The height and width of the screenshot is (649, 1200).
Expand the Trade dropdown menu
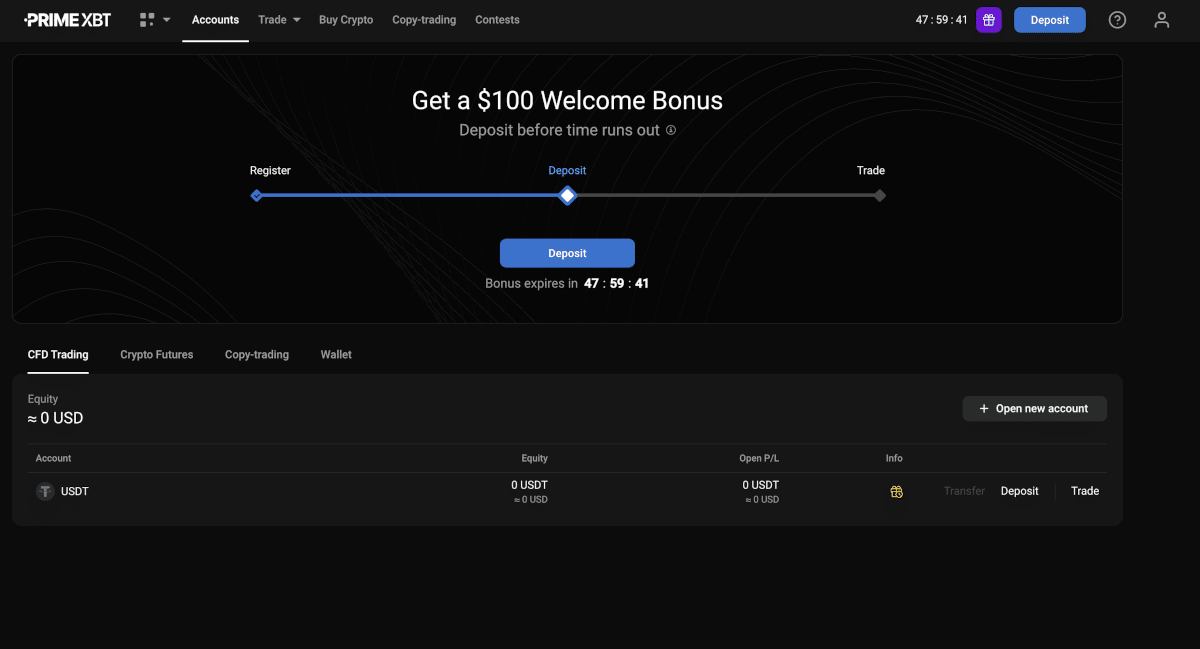tap(279, 20)
